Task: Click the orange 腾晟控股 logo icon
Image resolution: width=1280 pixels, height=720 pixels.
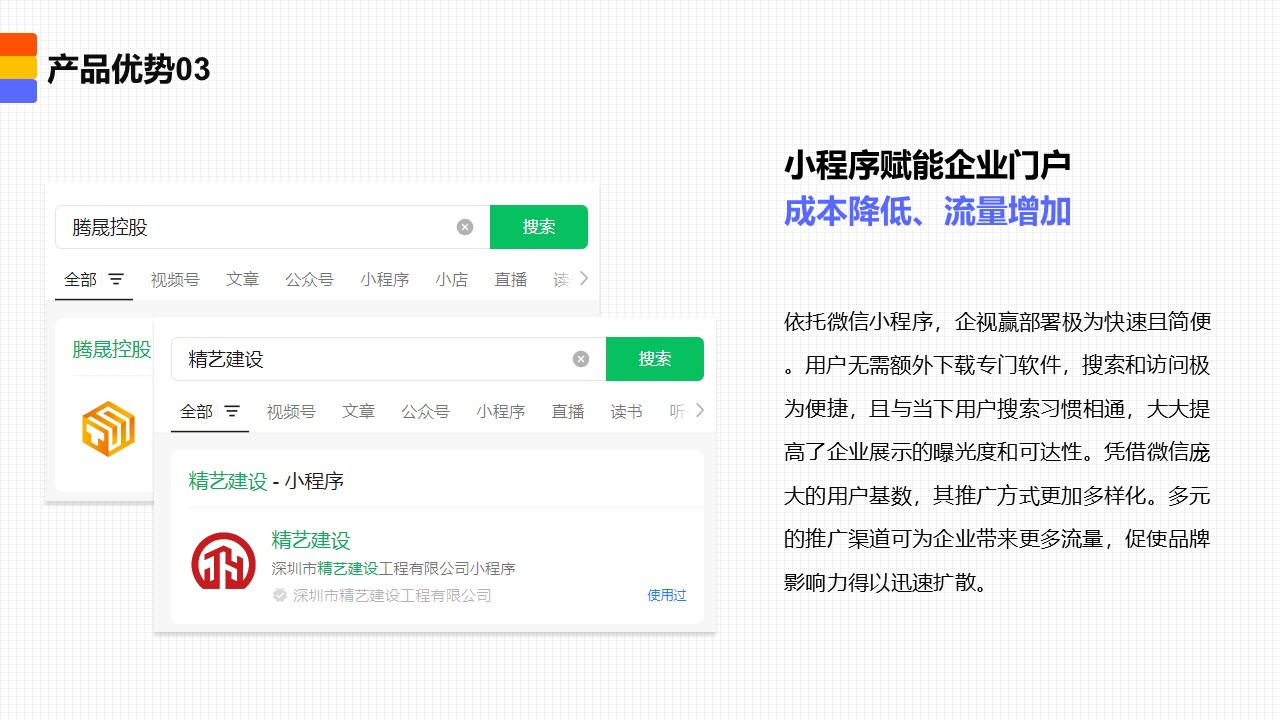Action: (x=108, y=429)
